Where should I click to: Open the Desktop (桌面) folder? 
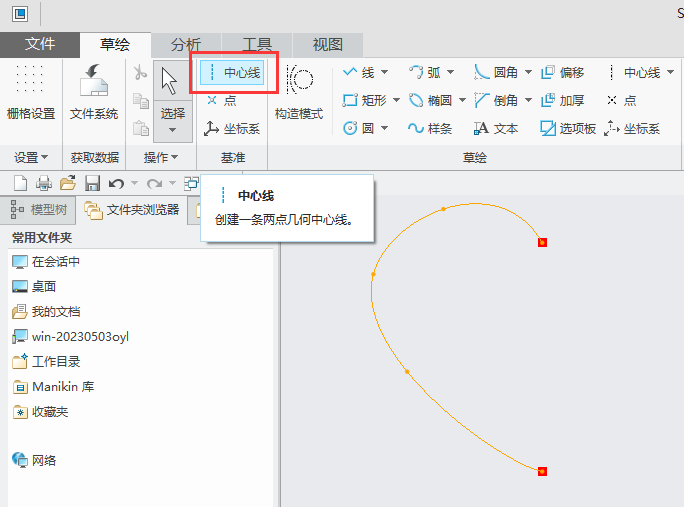(34, 287)
